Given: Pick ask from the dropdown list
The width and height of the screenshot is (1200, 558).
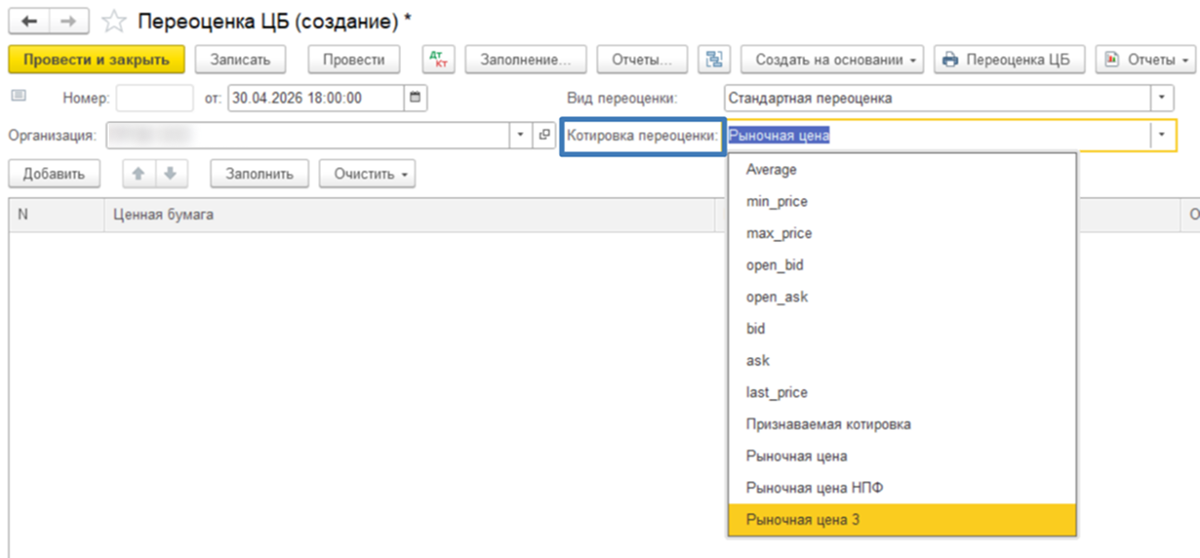Looking at the screenshot, I should (x=903, y=360).
